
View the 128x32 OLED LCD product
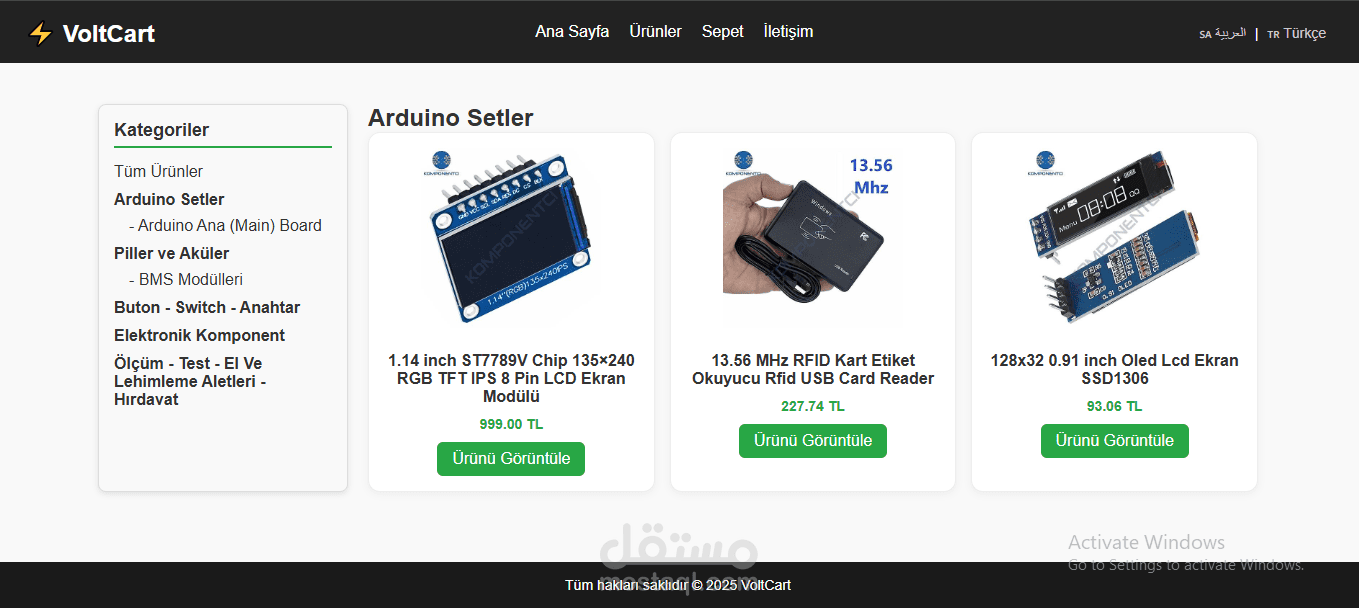point(1114,441)
